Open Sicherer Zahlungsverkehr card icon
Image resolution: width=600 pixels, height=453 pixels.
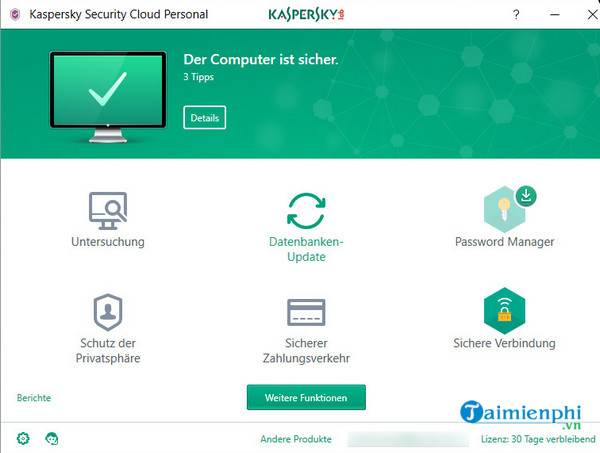tap(306, 312)
